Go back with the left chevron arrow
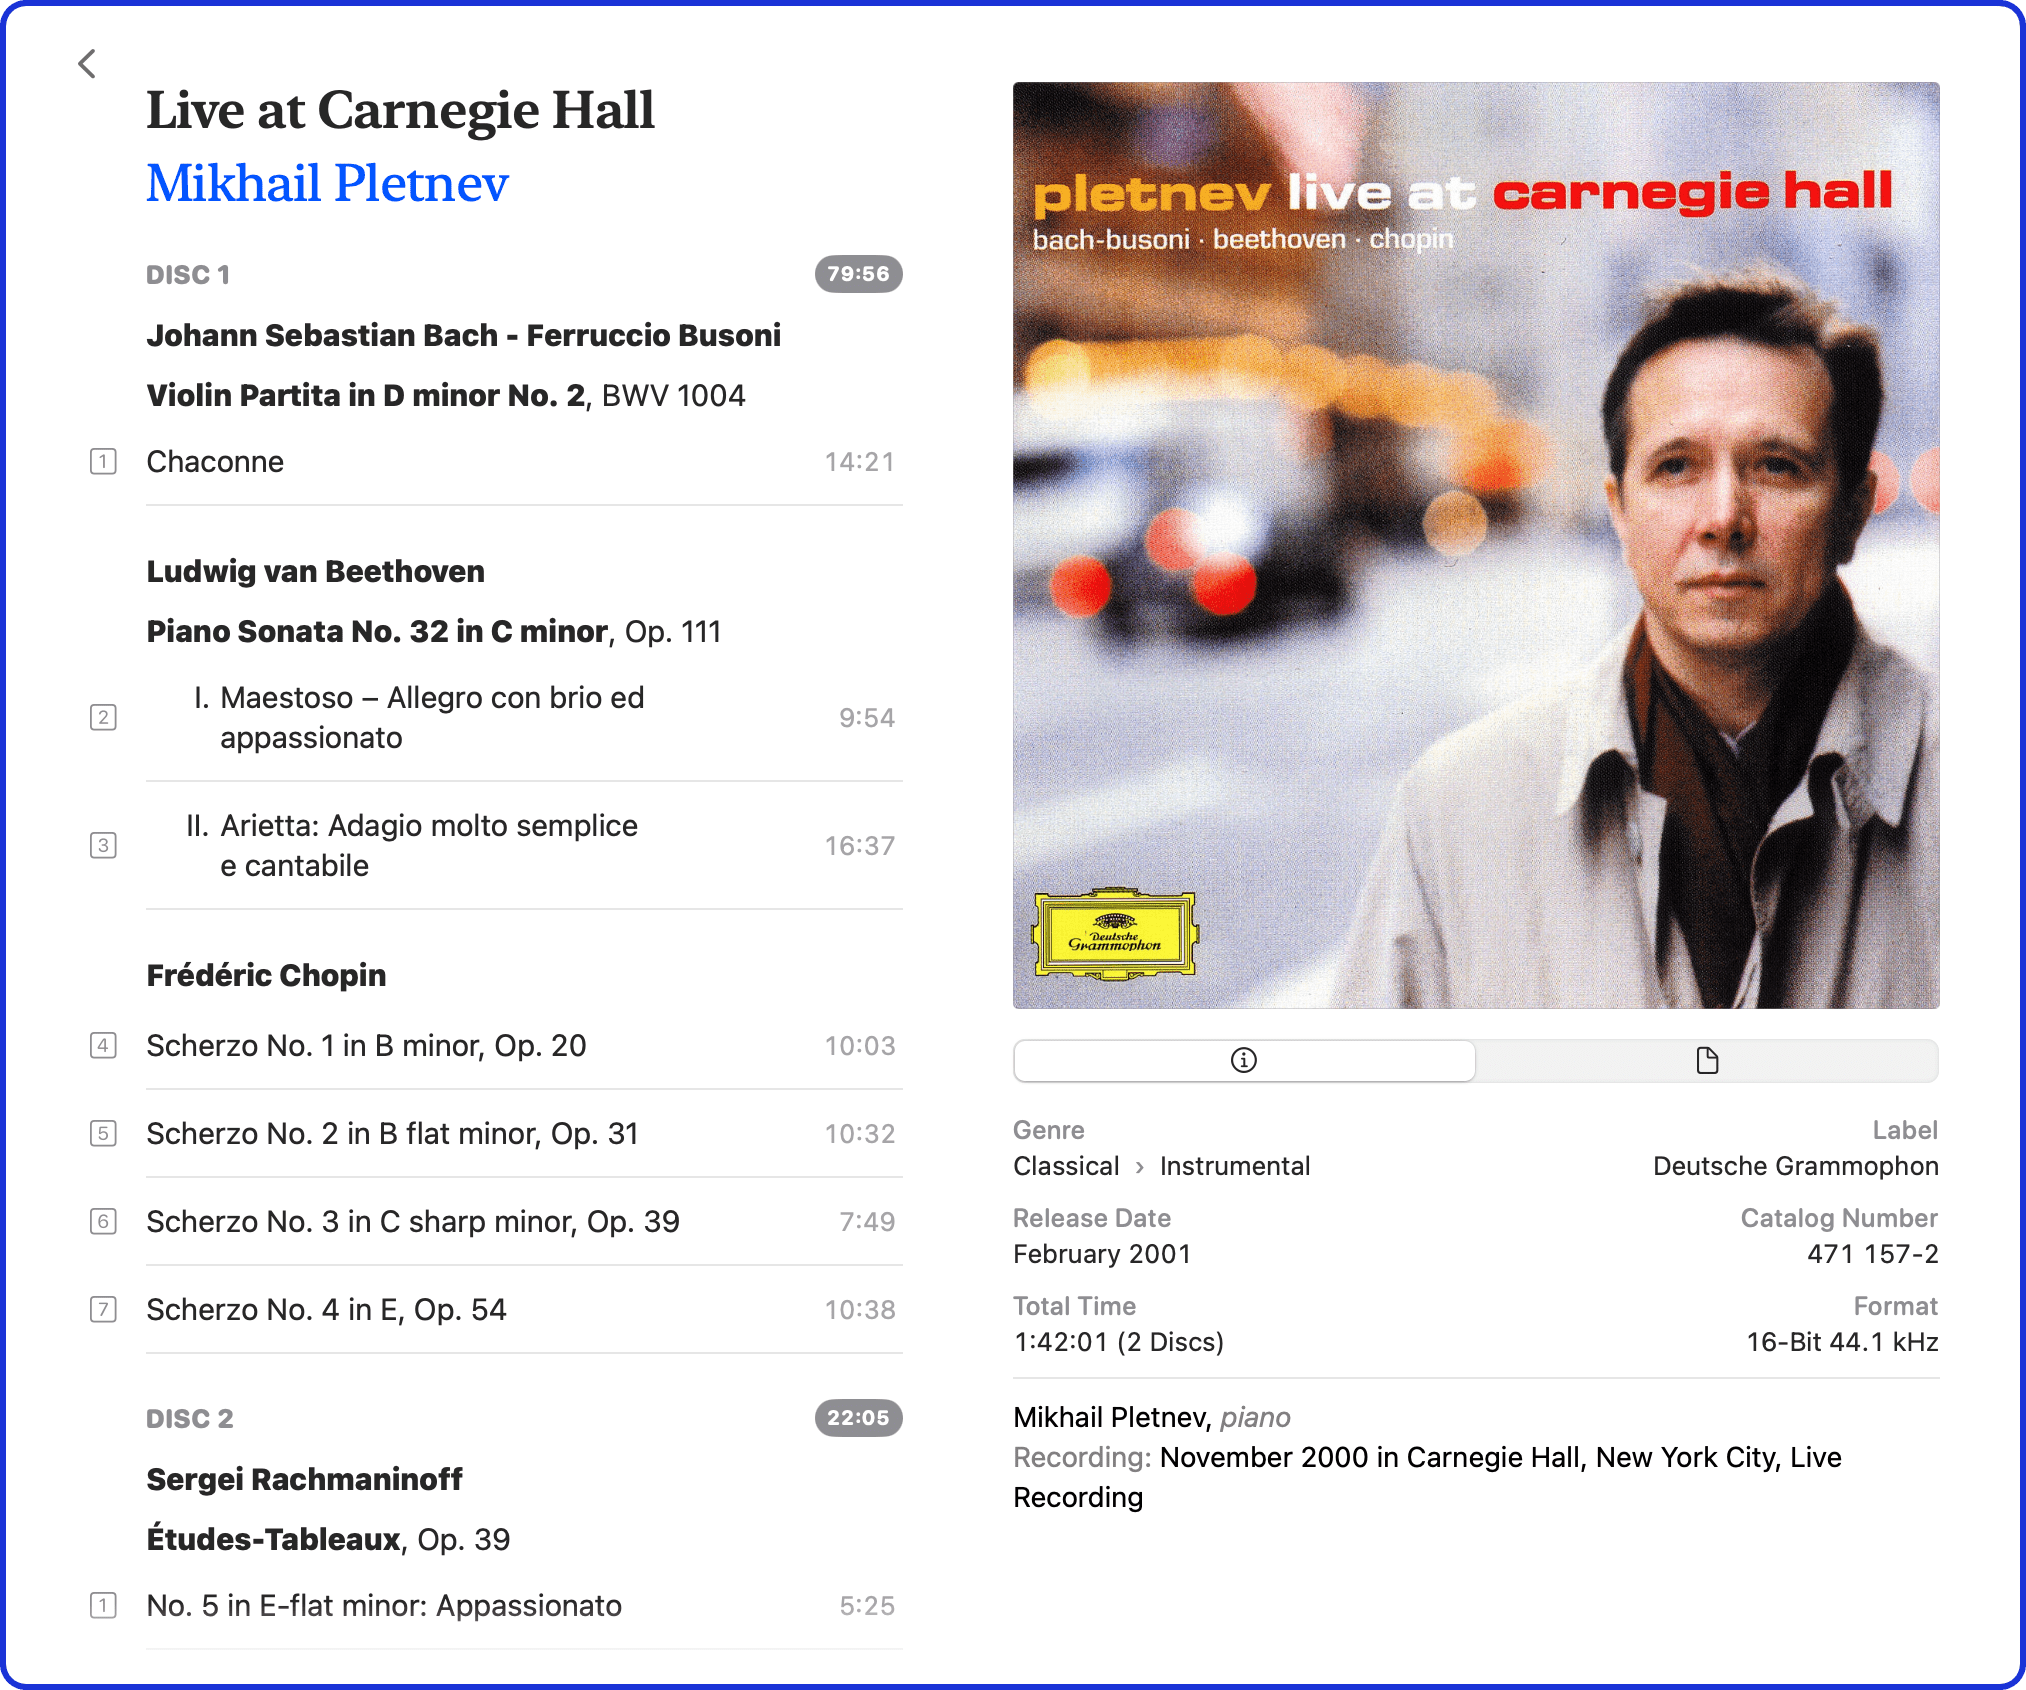Viewport: 2026px width, 1690px height. click(x=87, y=64)
